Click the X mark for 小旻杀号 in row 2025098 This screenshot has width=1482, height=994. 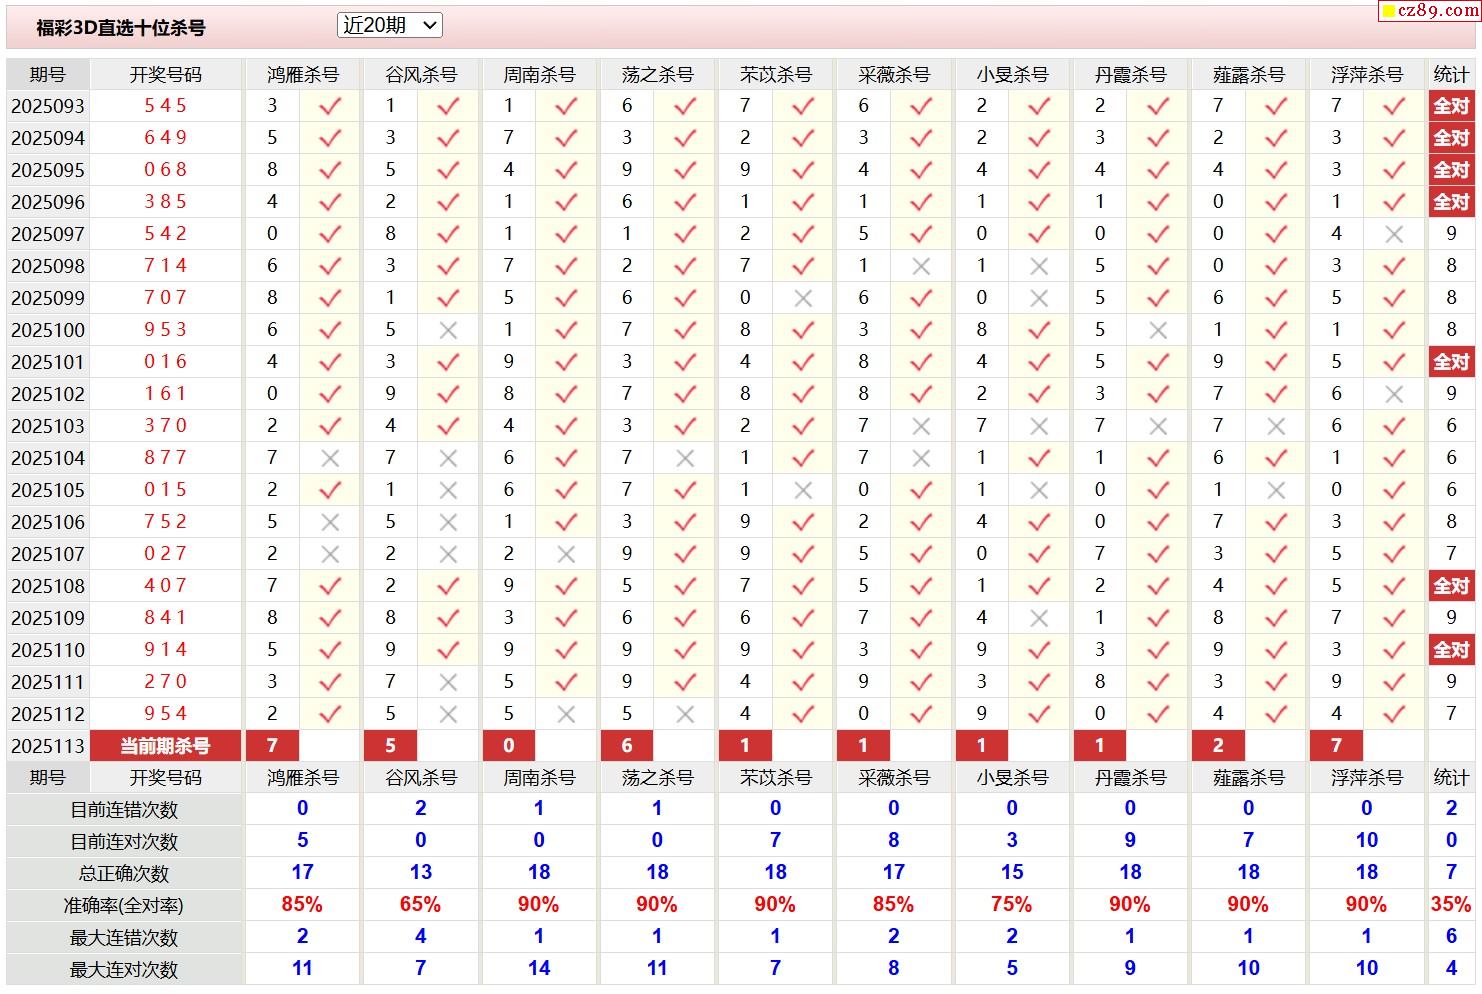1039,266
